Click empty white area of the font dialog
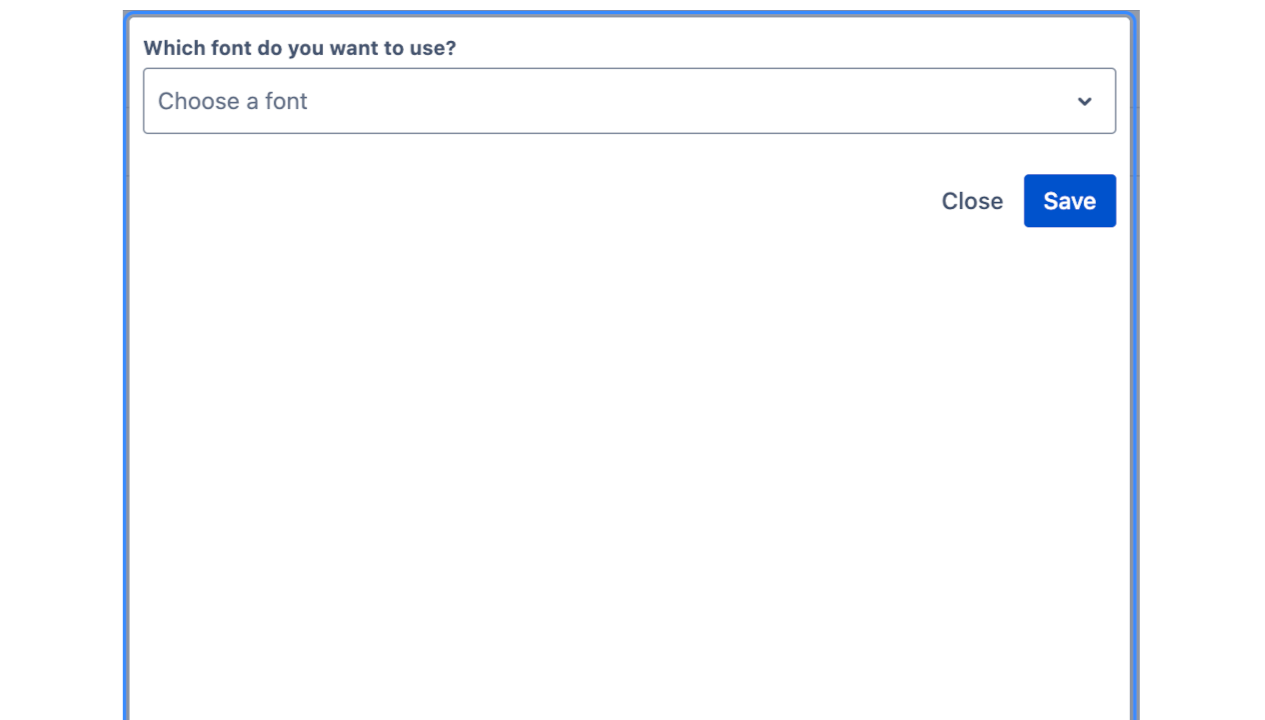 point(629,450)
